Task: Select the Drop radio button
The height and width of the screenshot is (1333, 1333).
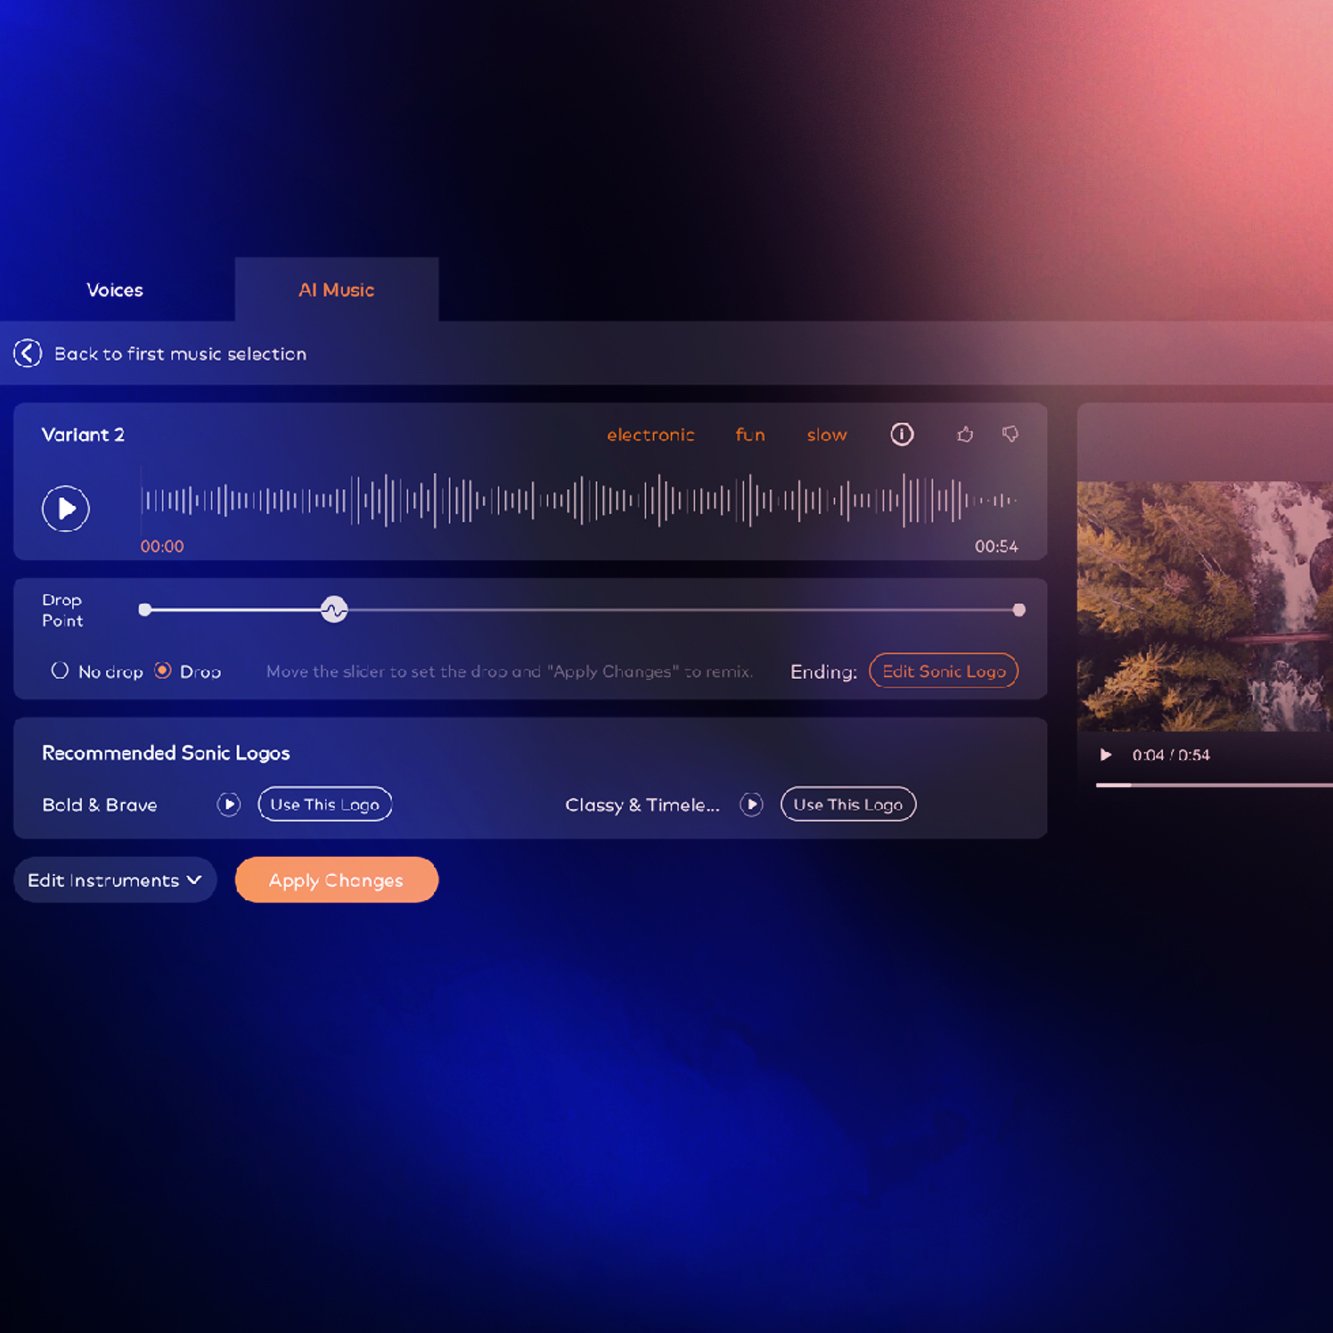Action: [x=162, y=671]
